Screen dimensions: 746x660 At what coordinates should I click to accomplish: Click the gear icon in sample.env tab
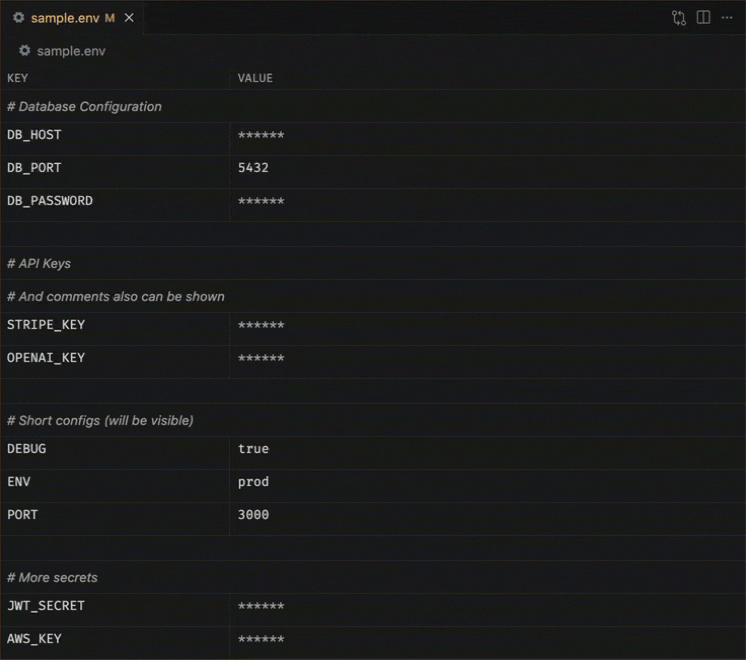tap(18, 18)
